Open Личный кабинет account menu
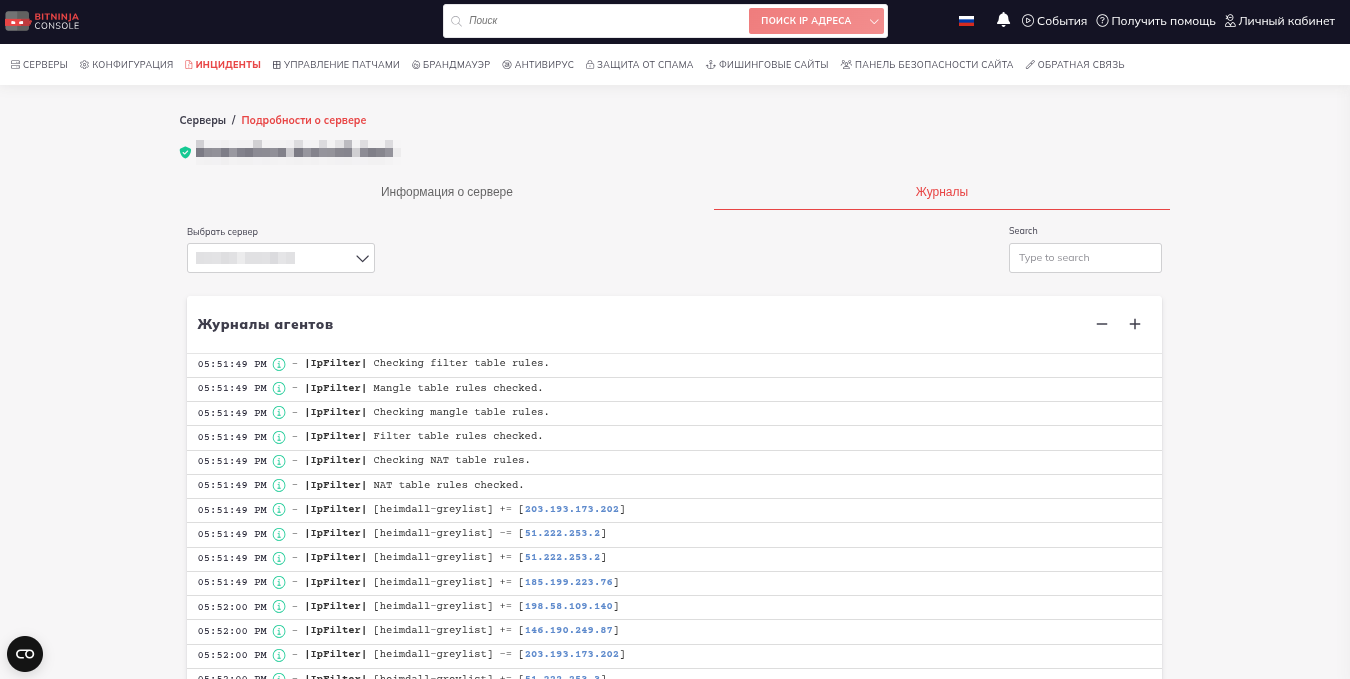 [1279, 21]
